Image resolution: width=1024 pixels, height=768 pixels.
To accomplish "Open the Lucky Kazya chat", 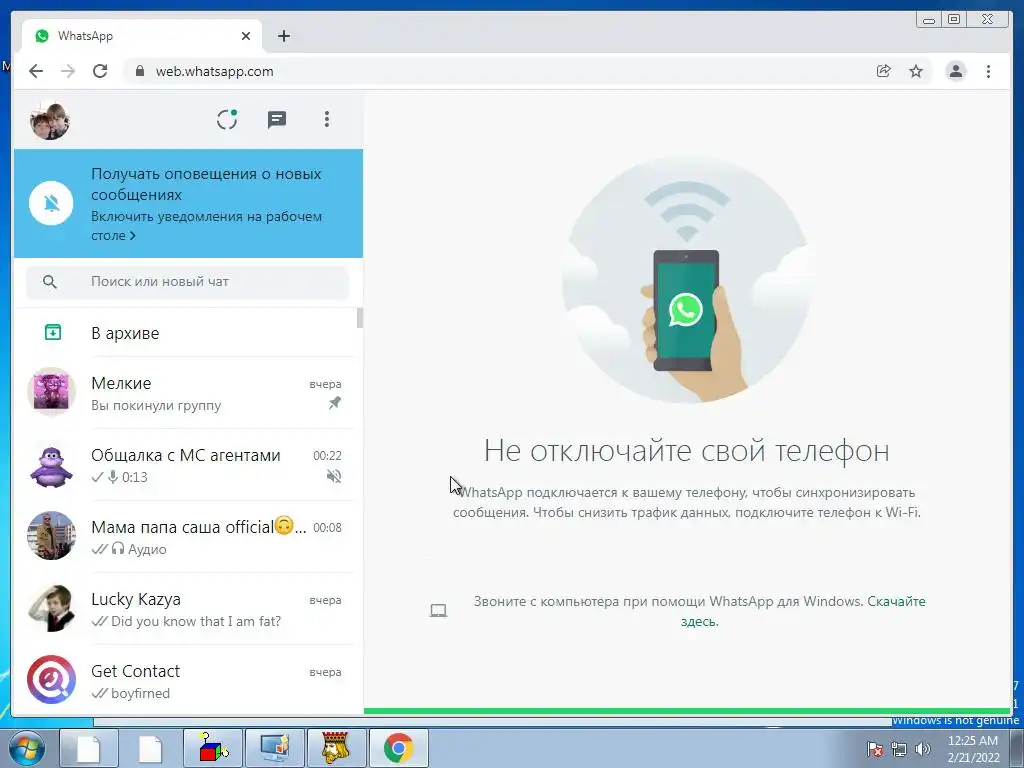I will tap(187, 609).
